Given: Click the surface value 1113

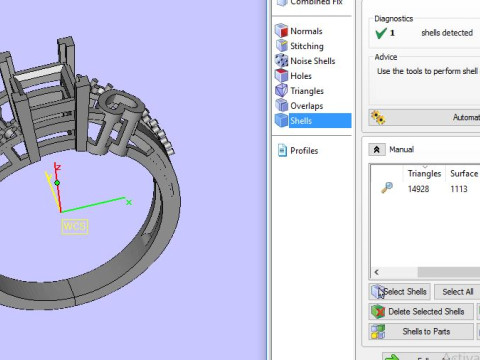Looking at the screenshot, I should [459, 189].
